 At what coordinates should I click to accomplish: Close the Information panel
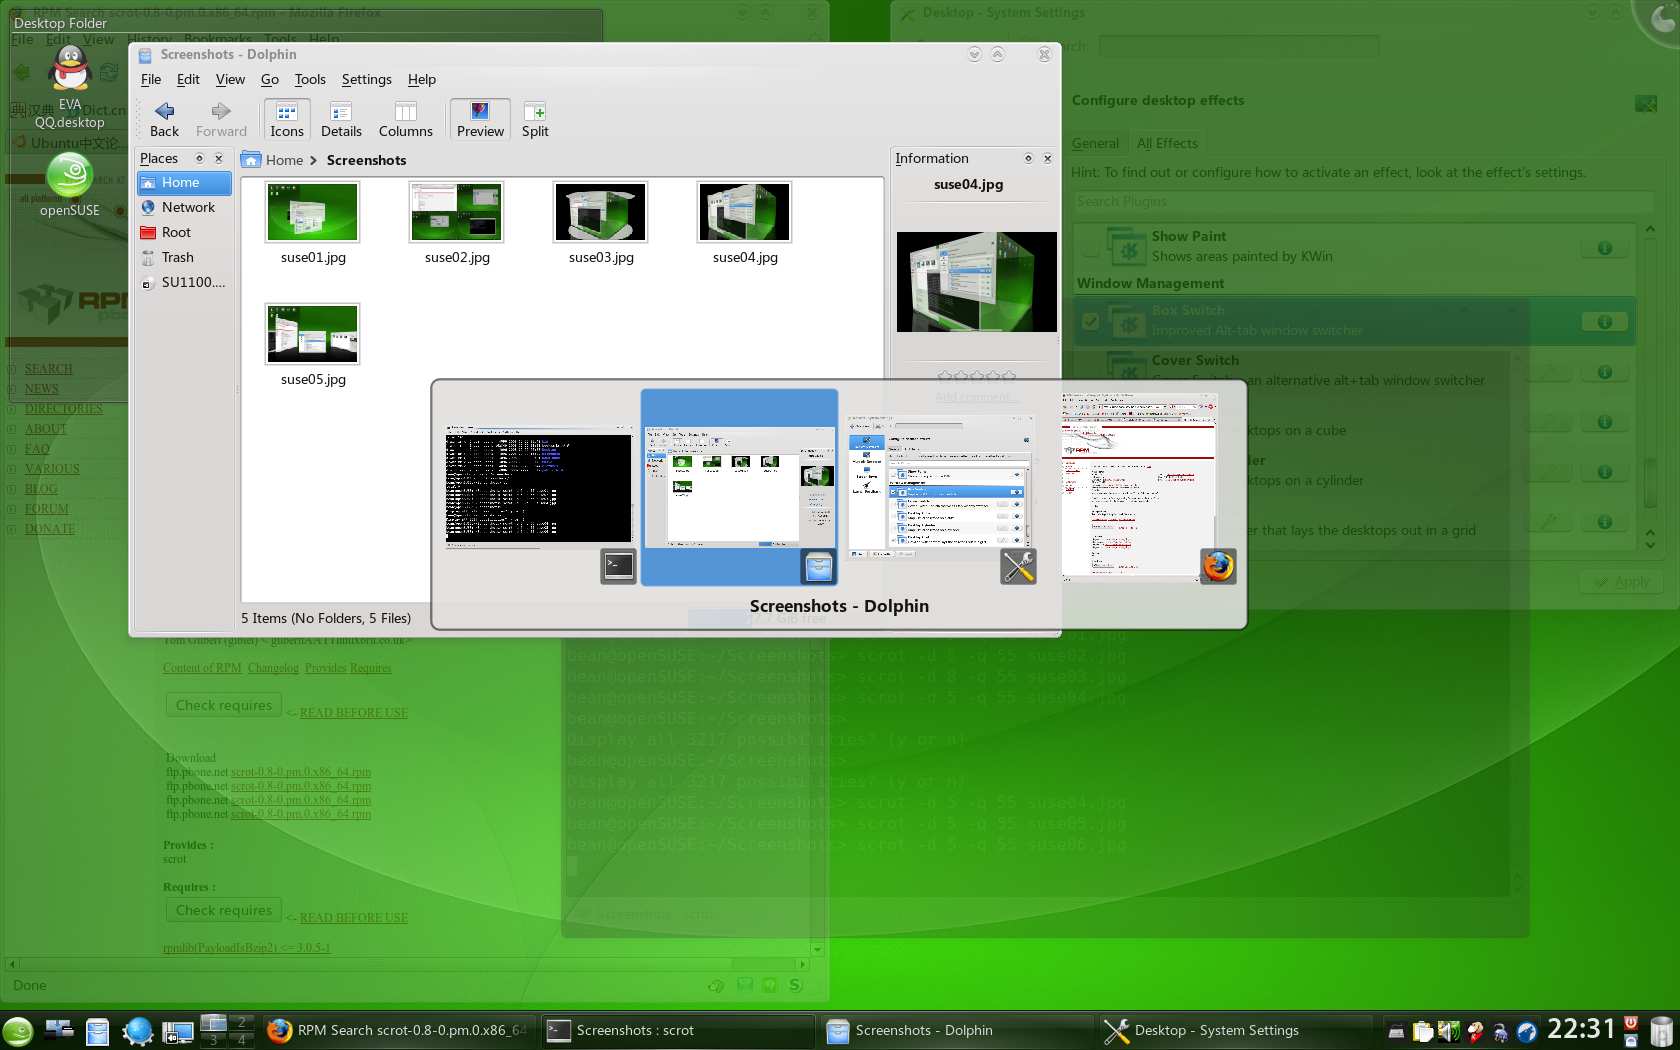1047,158
